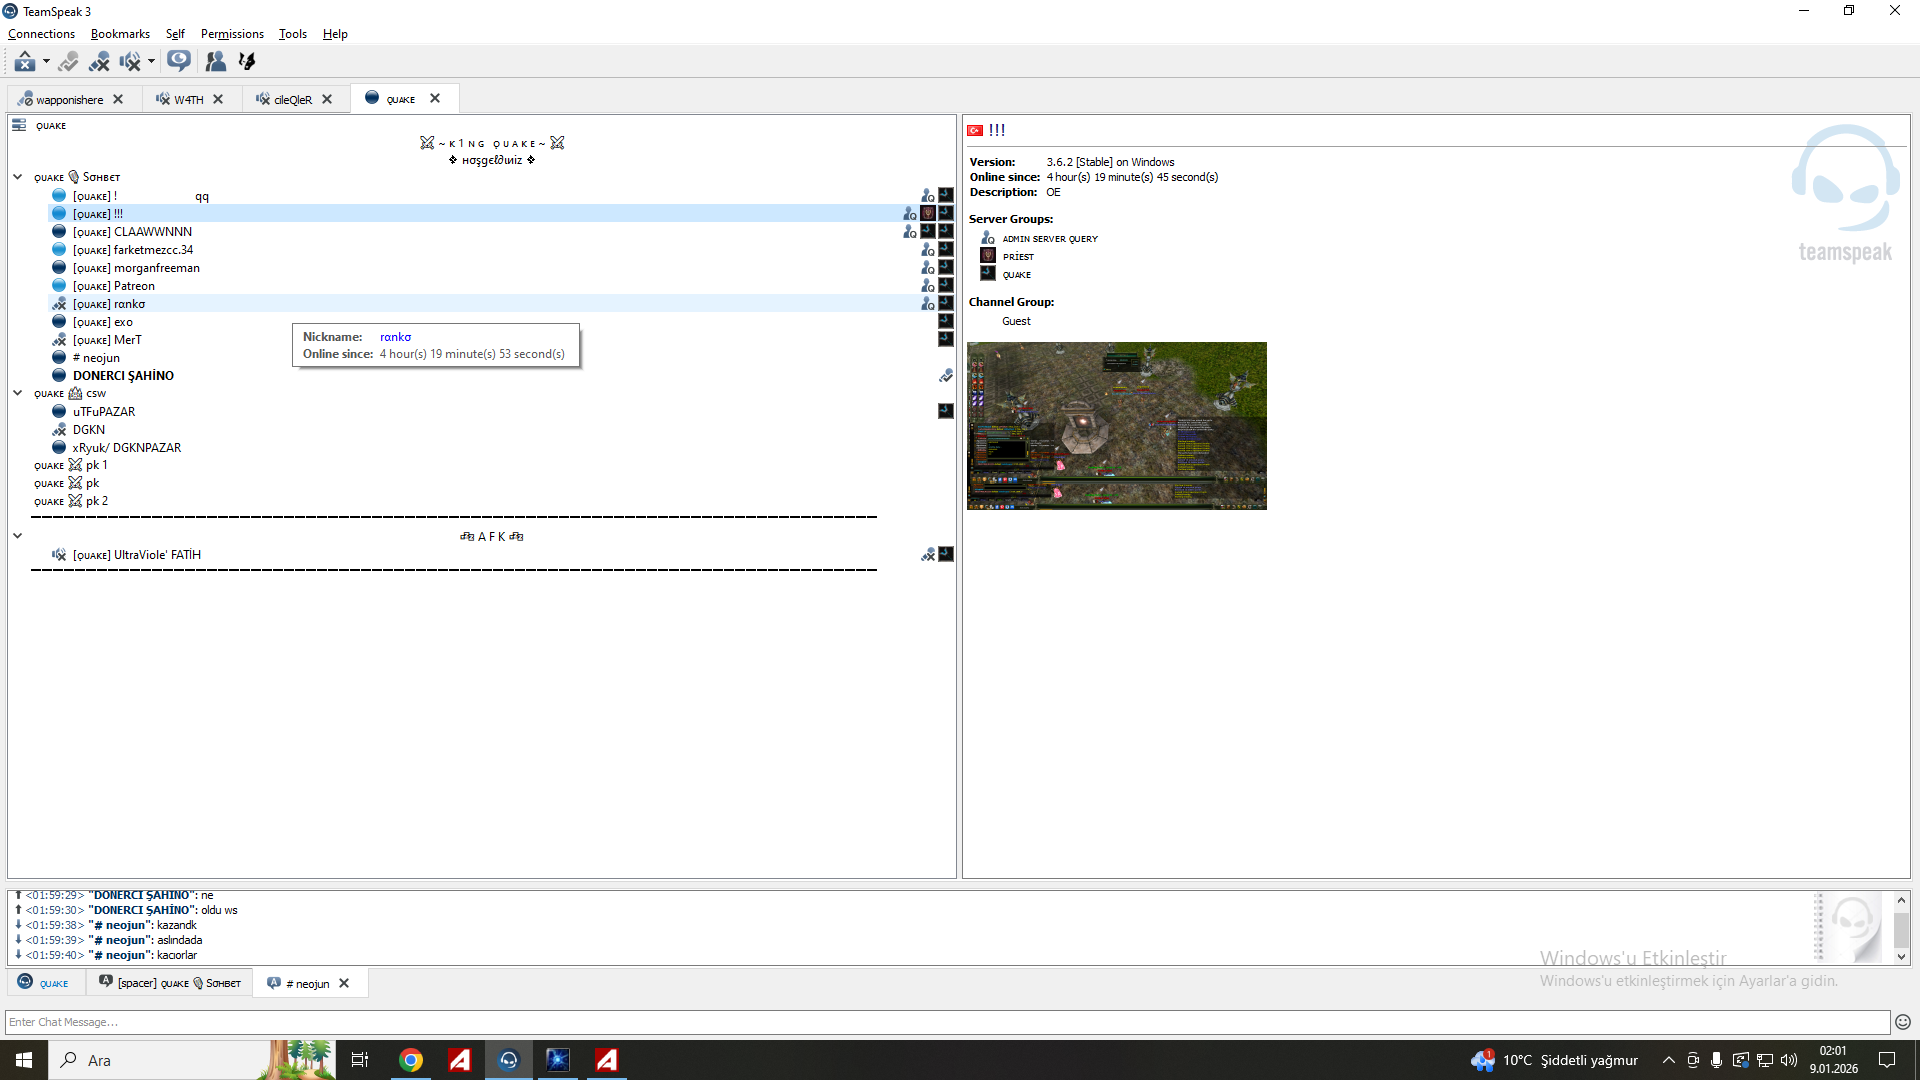
Task: Click the greyed Activate Microphone toolbar icon
Action: [68, 62]
